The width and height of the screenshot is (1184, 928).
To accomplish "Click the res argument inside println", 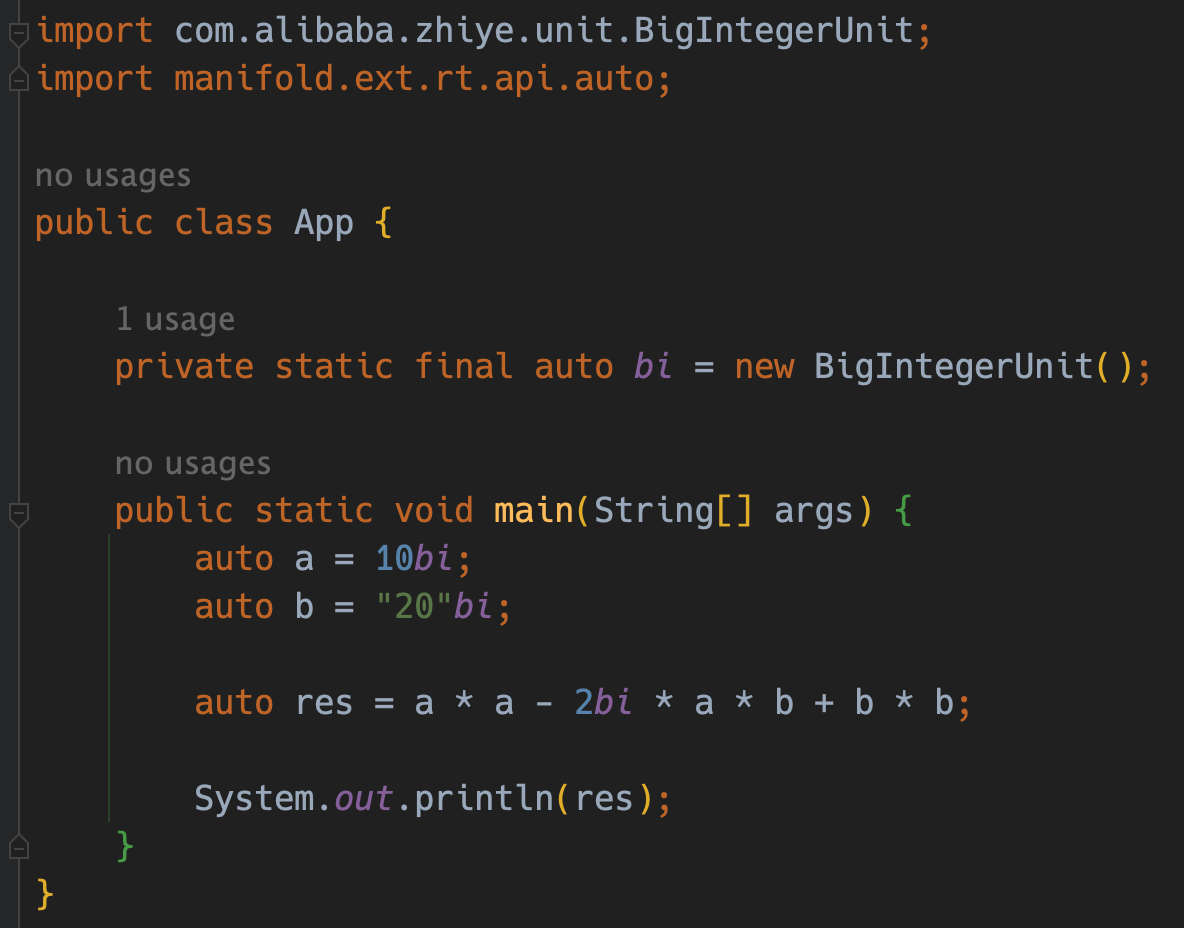I will pos(604,798).
